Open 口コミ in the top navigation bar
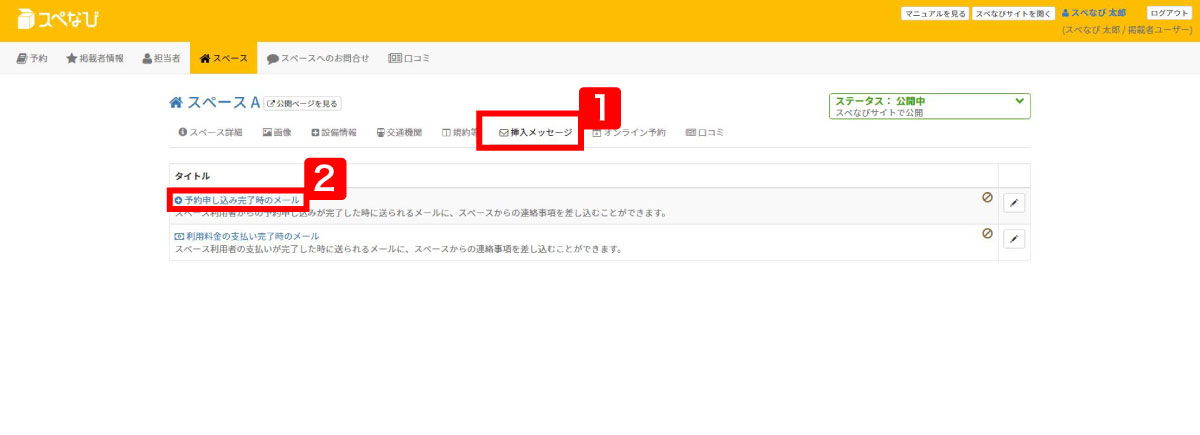 pyautogui.click(x=409, y=59)
